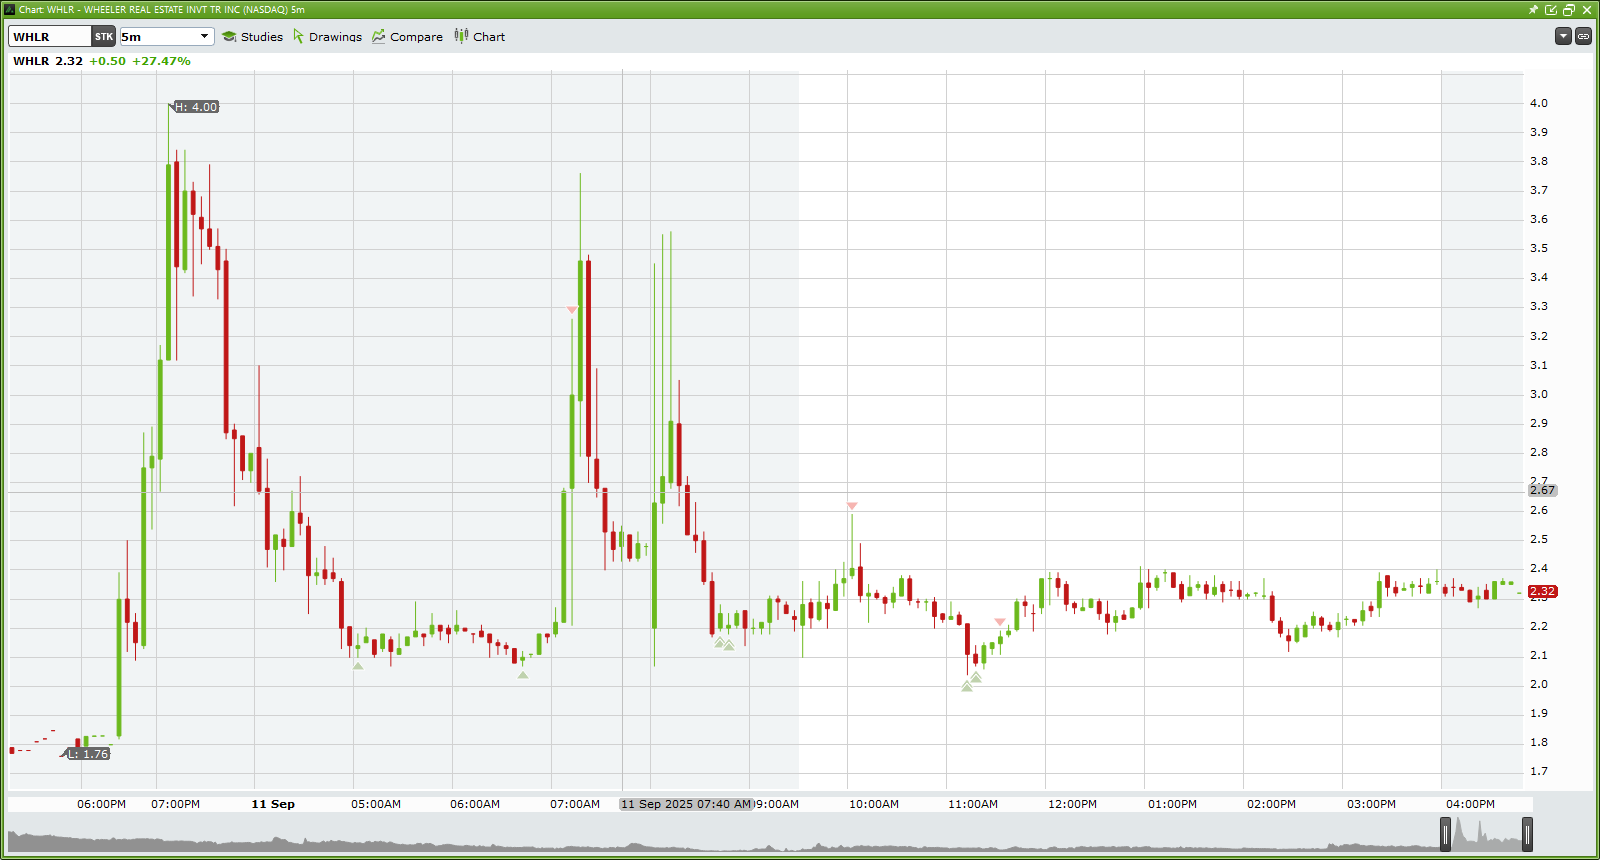The image size is (1600, 860).
Task: Click the application logo in title bar
Action: pyautogui.click(x=10, y=10)
